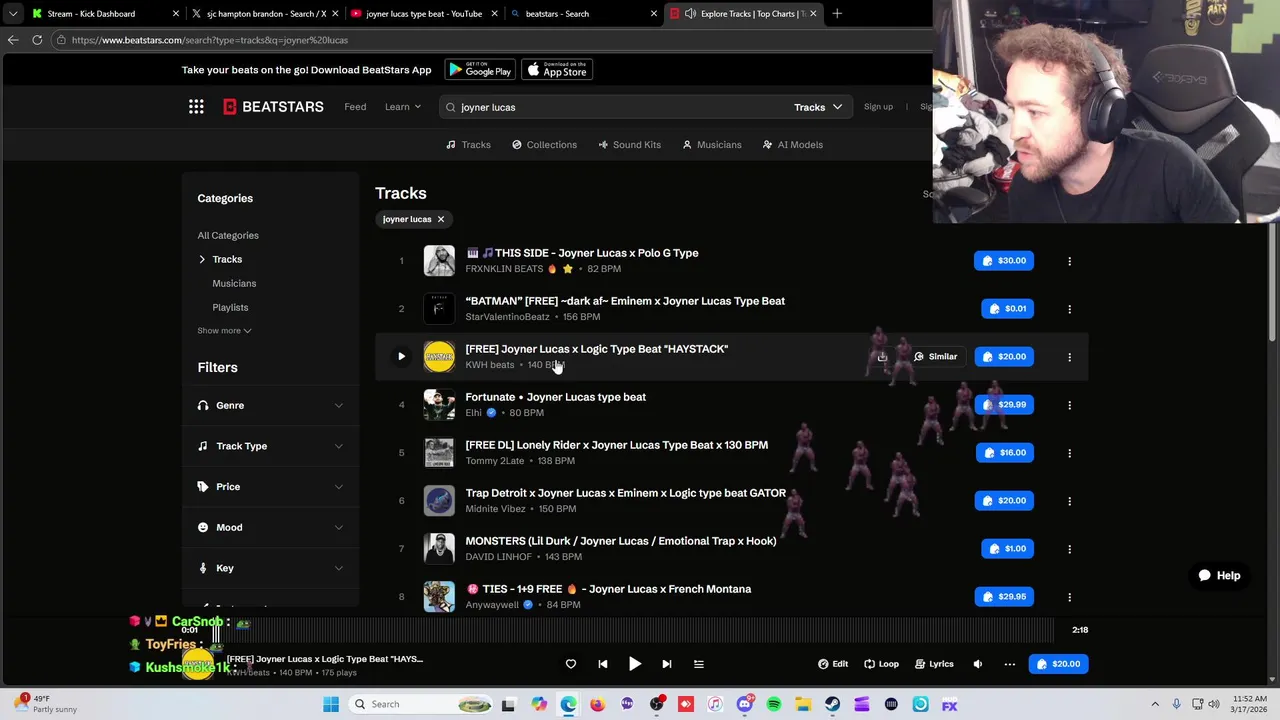1280x720 pixels.
Task: Open more options for HAYSTACK track
Action: (x=1069, y=357)
